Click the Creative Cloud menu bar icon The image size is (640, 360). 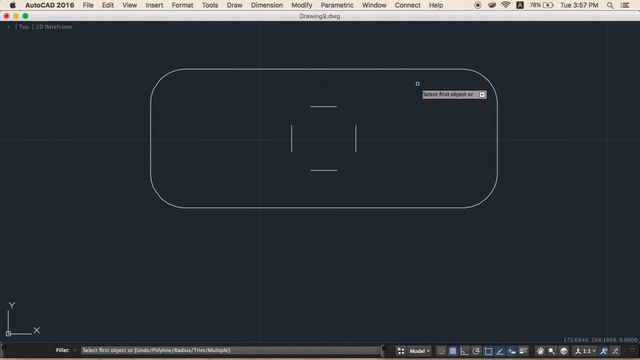(x=492, y=5)
